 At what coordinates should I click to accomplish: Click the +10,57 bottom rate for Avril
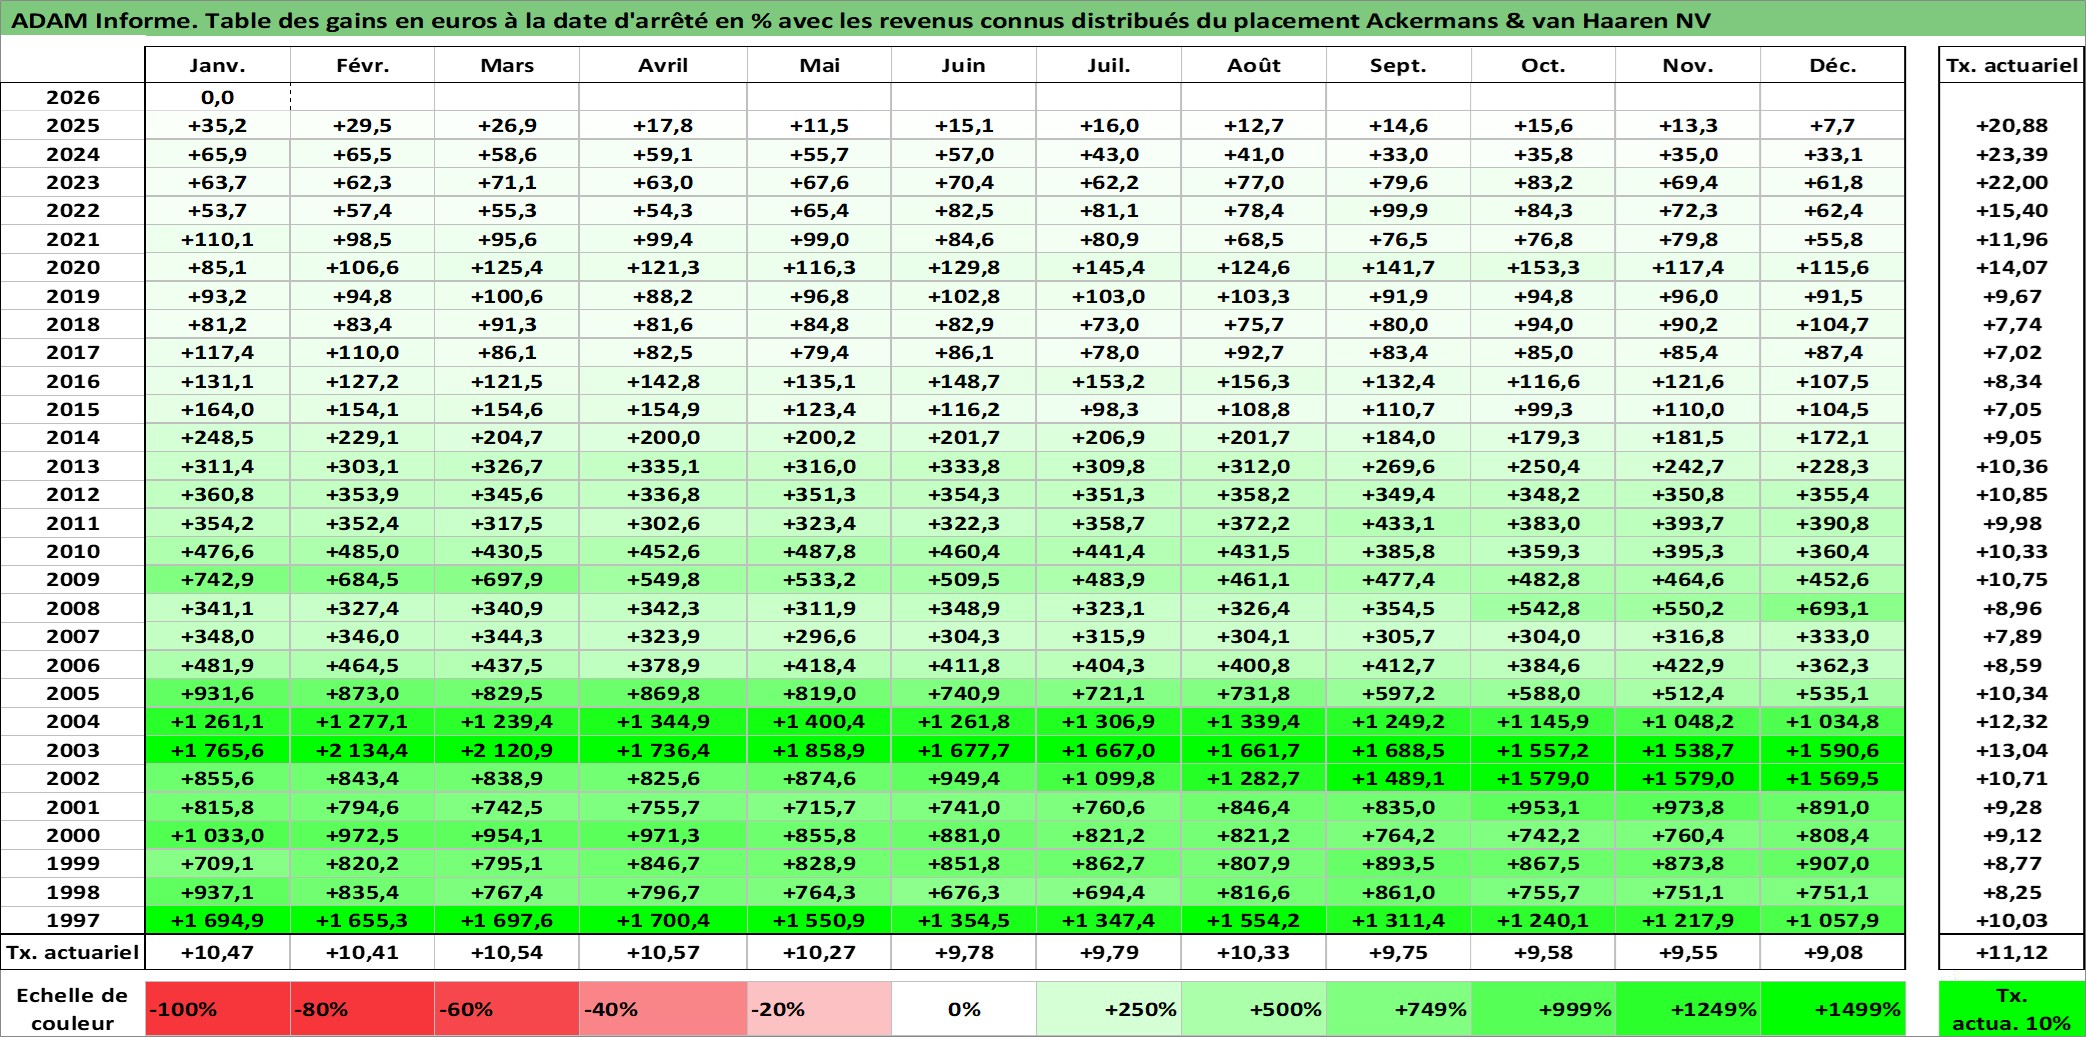[x=663, y=952]
